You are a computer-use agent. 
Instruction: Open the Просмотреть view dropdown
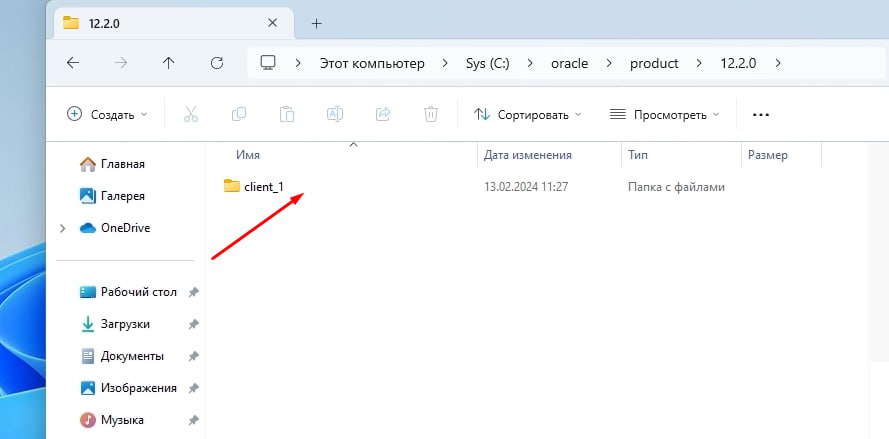664,115
